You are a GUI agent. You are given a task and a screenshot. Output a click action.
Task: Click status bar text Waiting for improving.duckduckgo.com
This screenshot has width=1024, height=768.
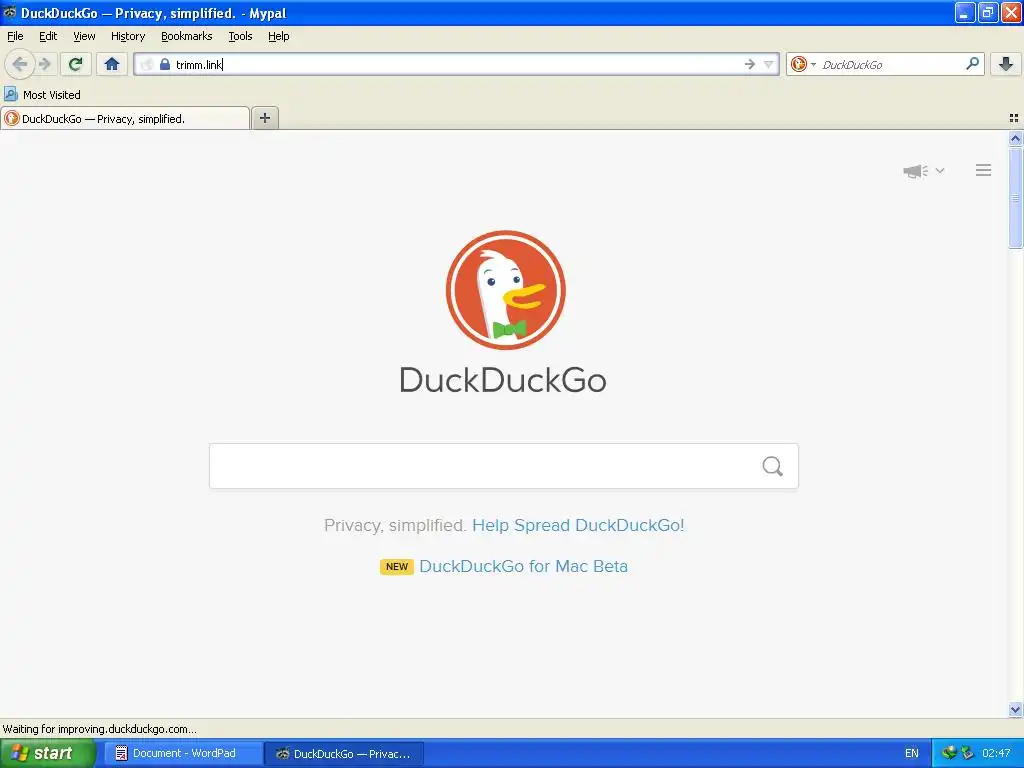pos(99,729)
